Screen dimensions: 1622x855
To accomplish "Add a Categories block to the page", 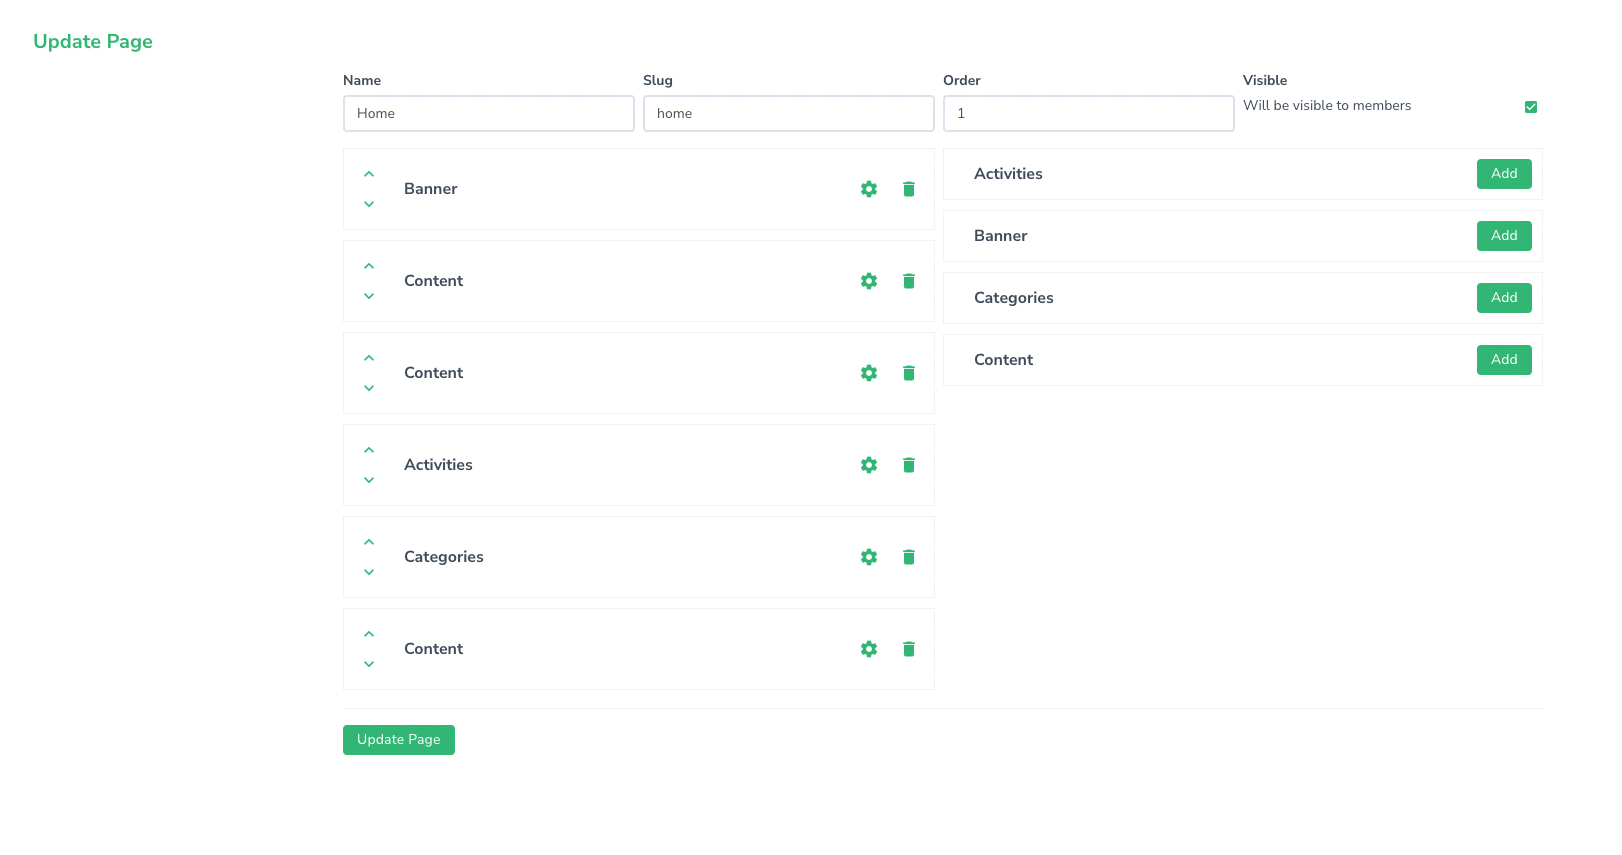I will 1503,298.
